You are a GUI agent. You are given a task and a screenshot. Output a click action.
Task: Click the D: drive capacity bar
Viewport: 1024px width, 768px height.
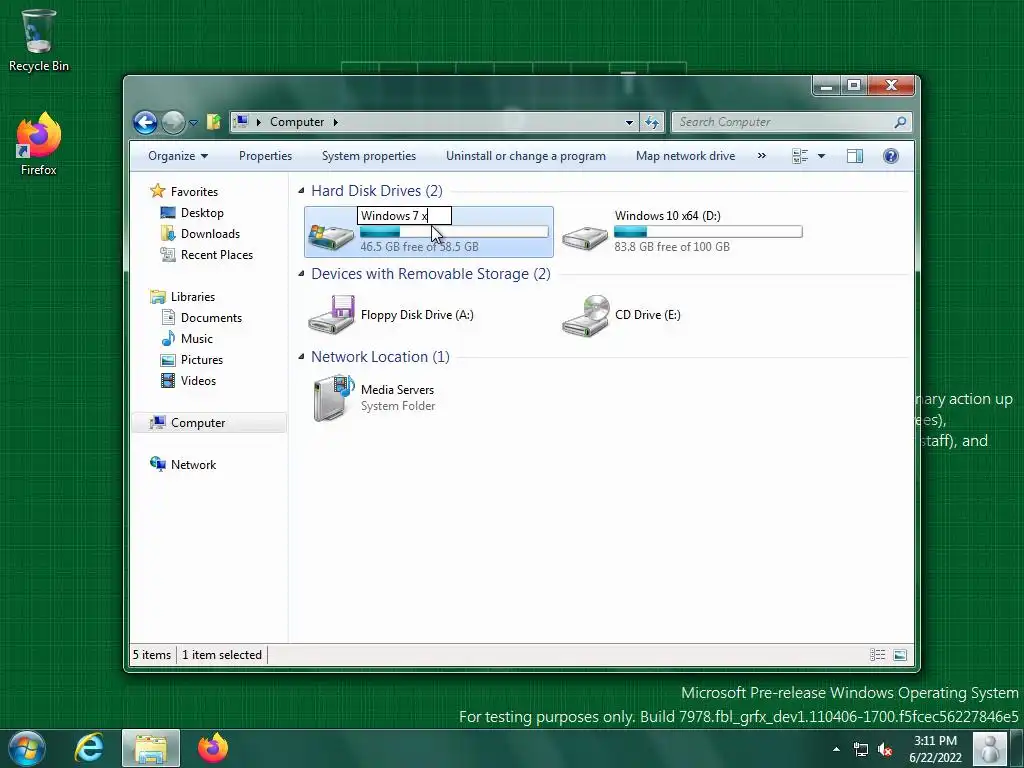click(x=708, y=232)
